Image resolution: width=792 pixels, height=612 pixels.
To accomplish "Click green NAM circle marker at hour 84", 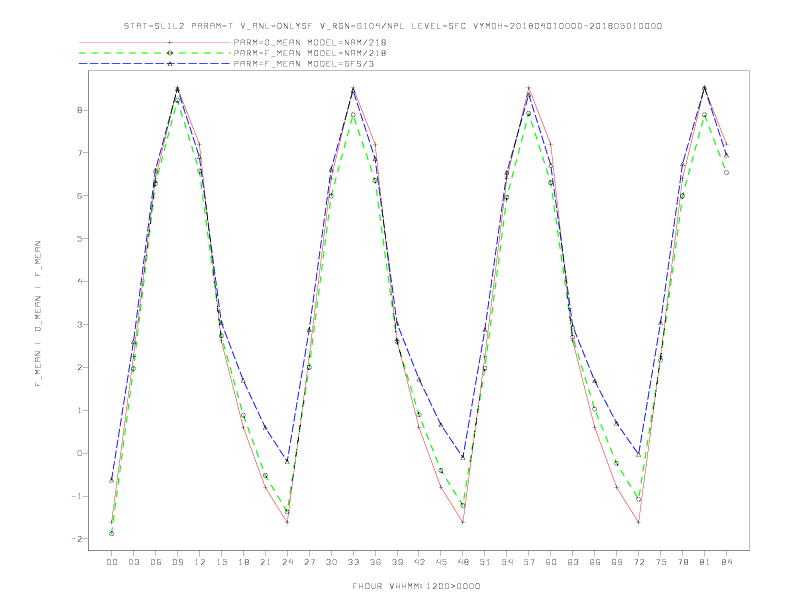I will pyautogui.click(x=726, y=173).
